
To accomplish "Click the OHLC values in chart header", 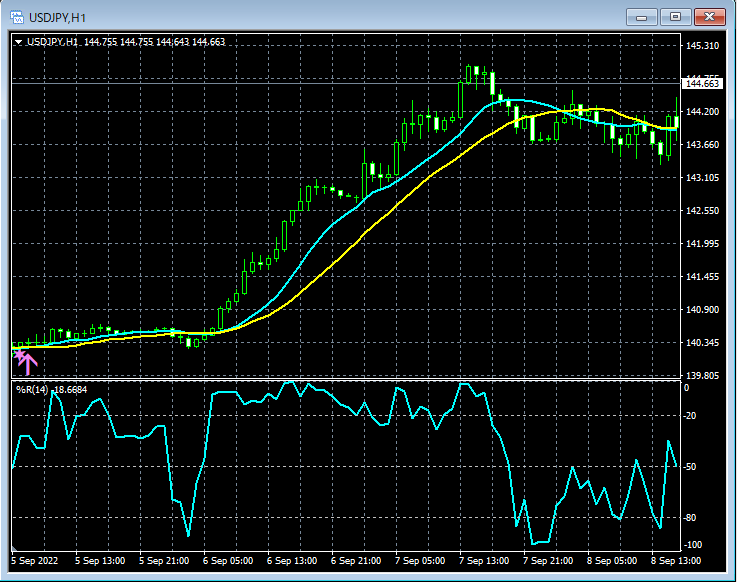I will click(x=155, y=42).
